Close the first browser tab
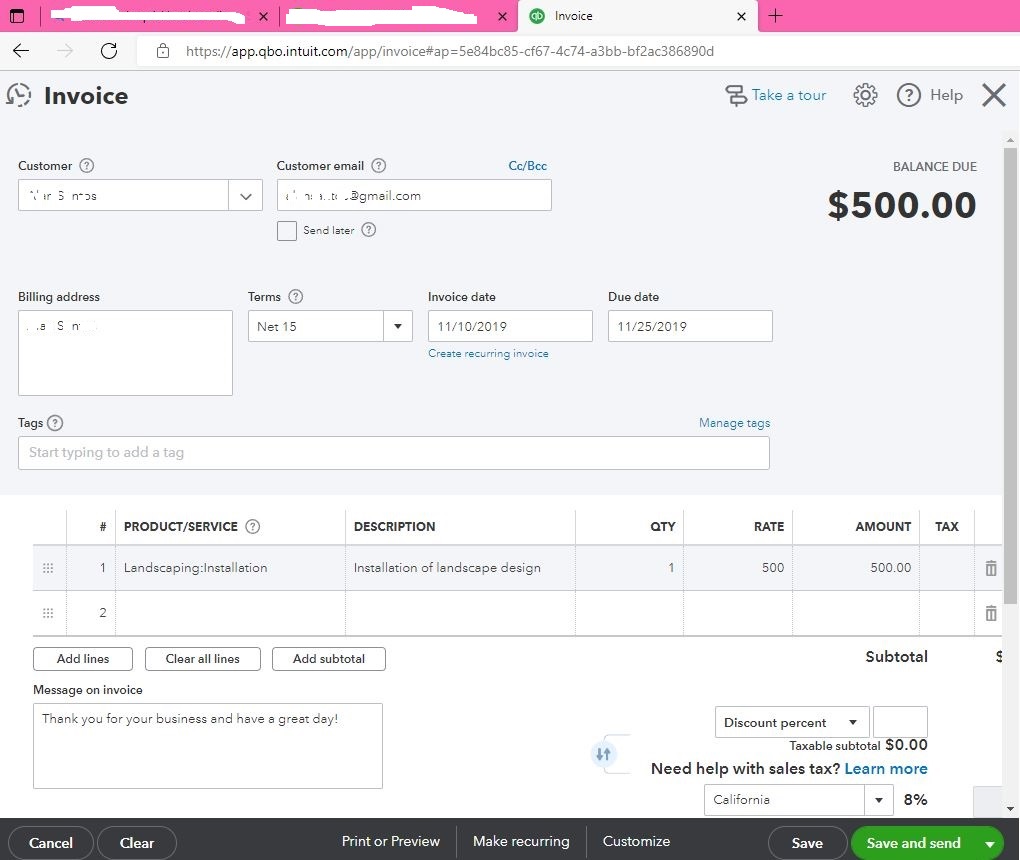Viewport: 1020px width, 860px height. pos(263,16)
